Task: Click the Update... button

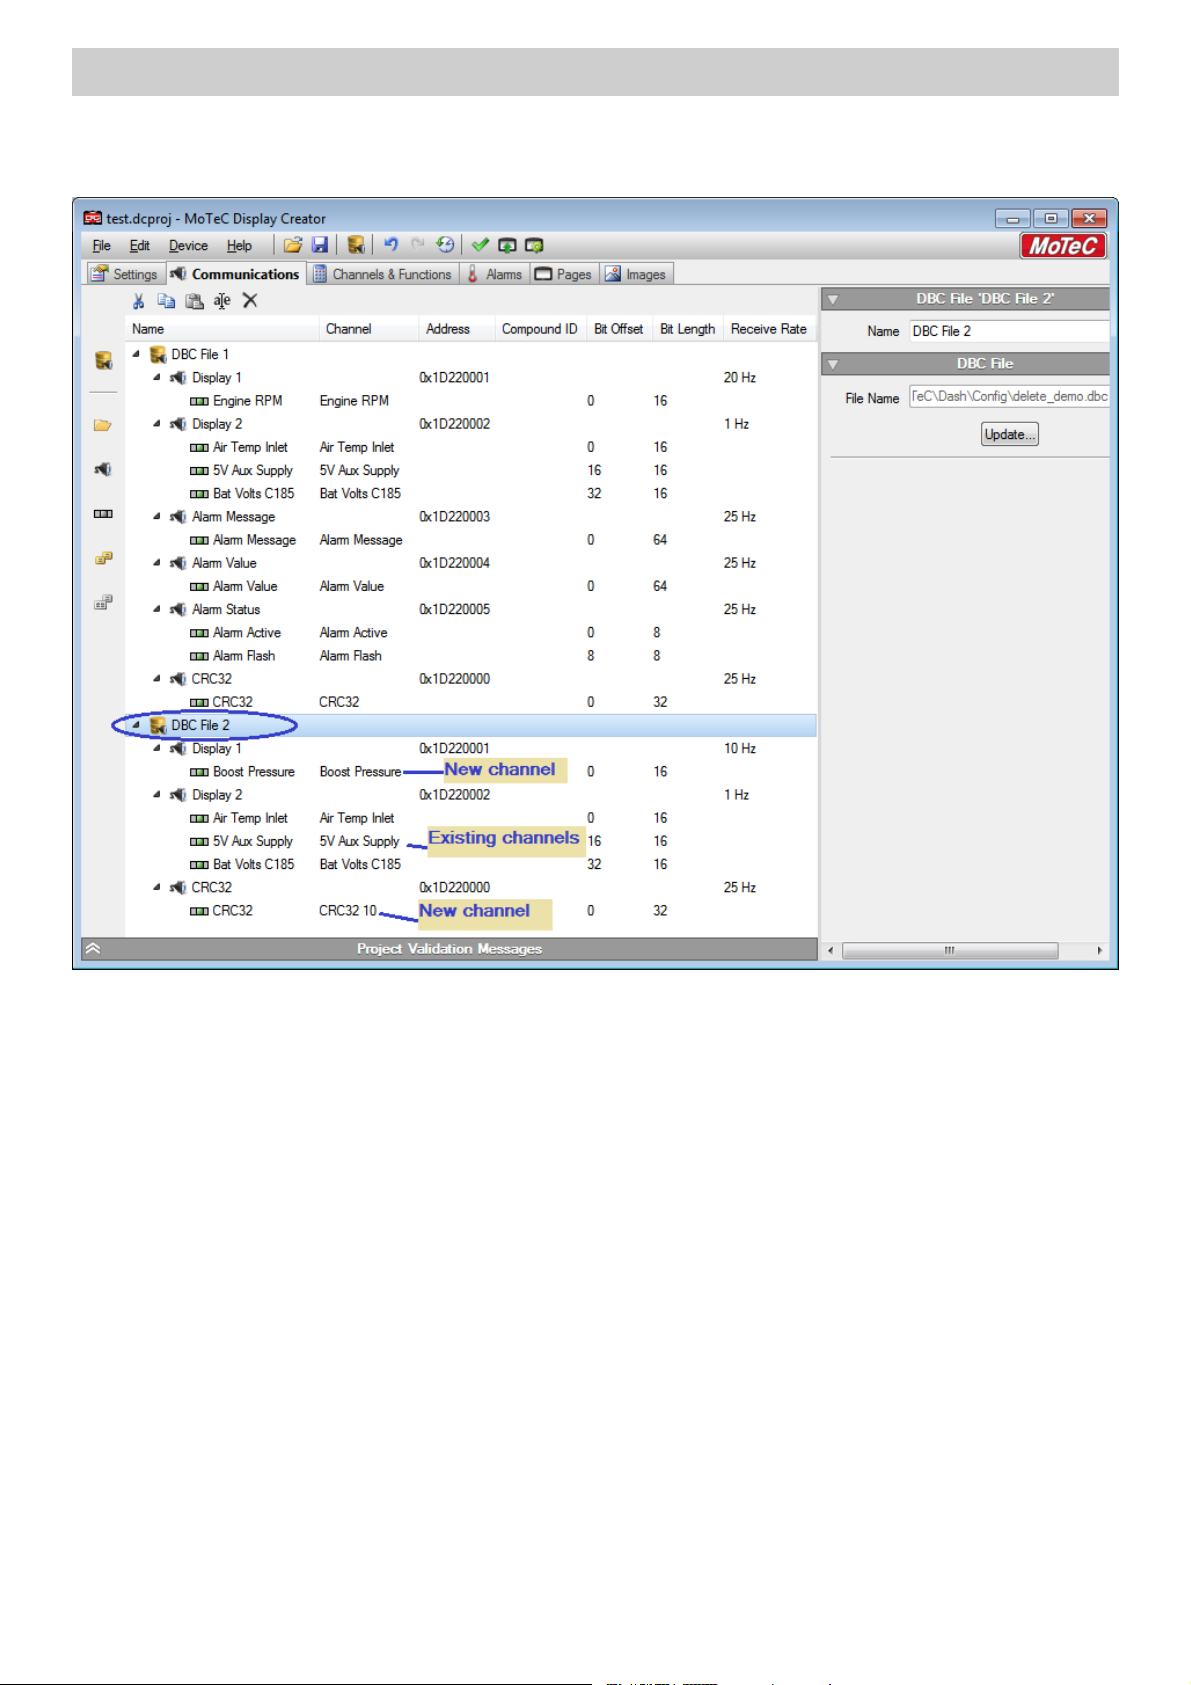Action: pyautogui.click(x=1009, y=434)
